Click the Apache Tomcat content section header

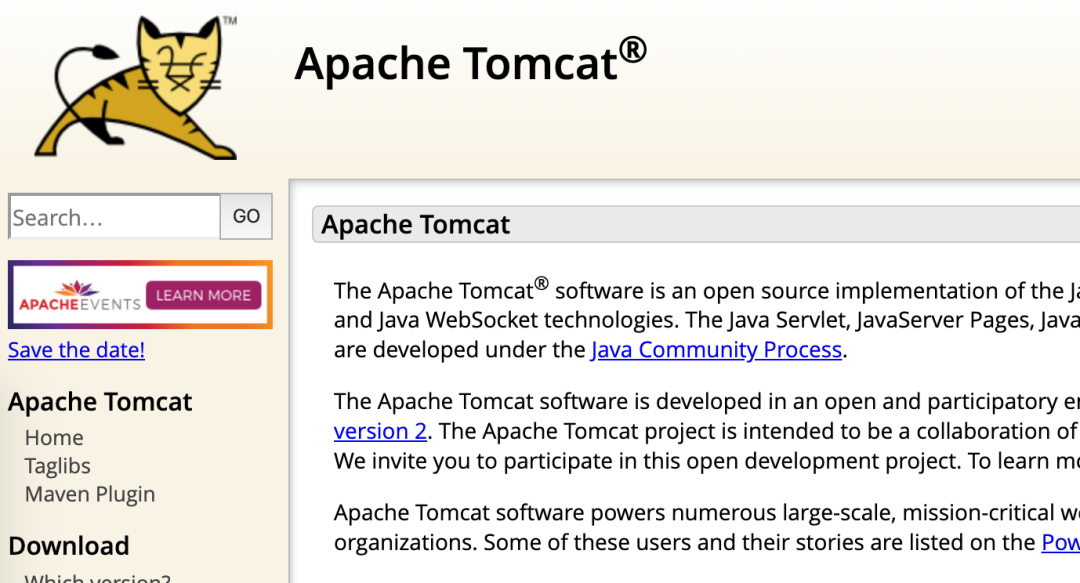pos(416,225)
